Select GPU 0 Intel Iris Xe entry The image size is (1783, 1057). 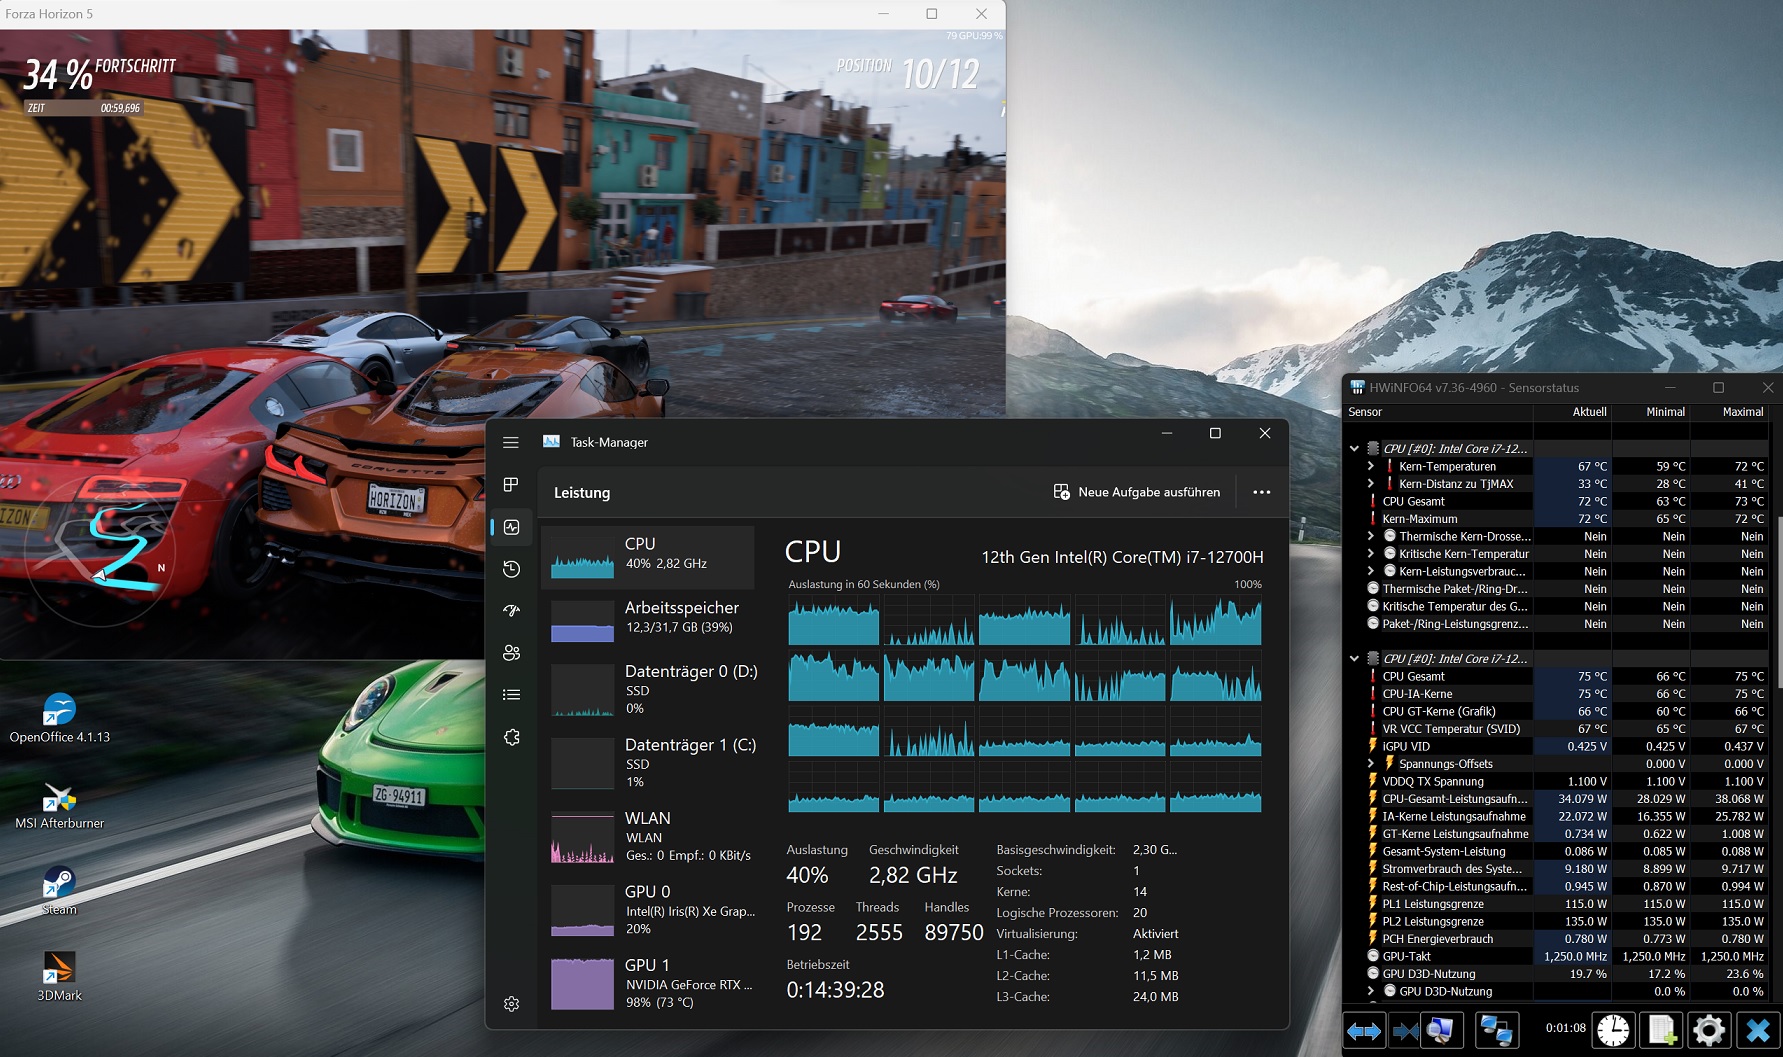click(648, 910)
